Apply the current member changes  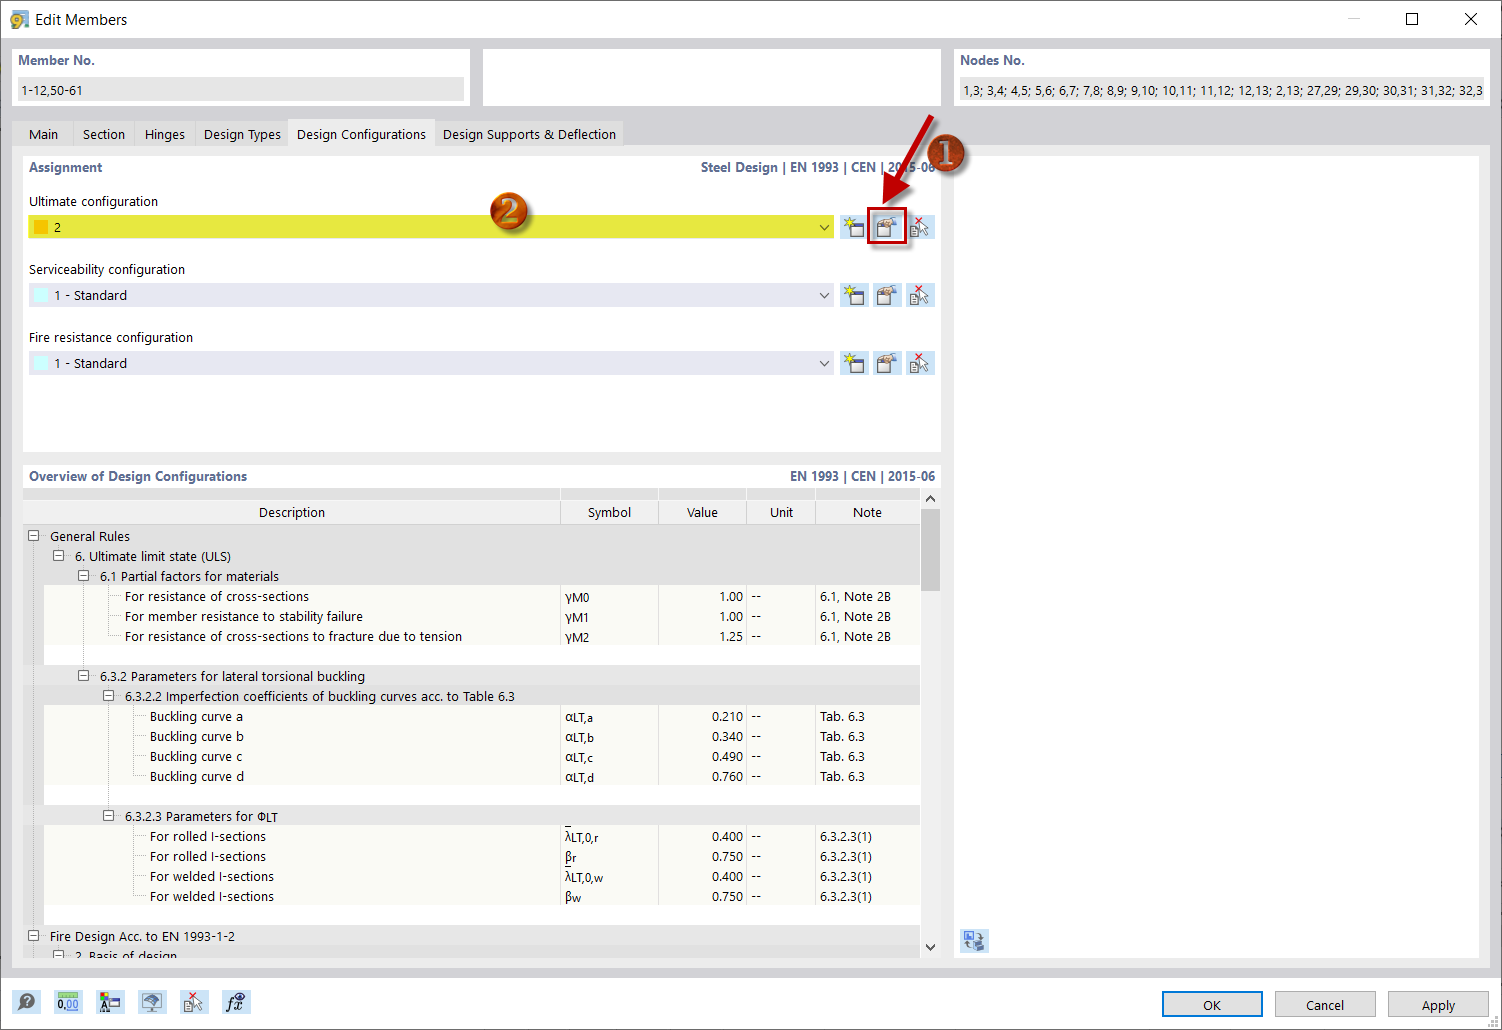(1437, 1004)
